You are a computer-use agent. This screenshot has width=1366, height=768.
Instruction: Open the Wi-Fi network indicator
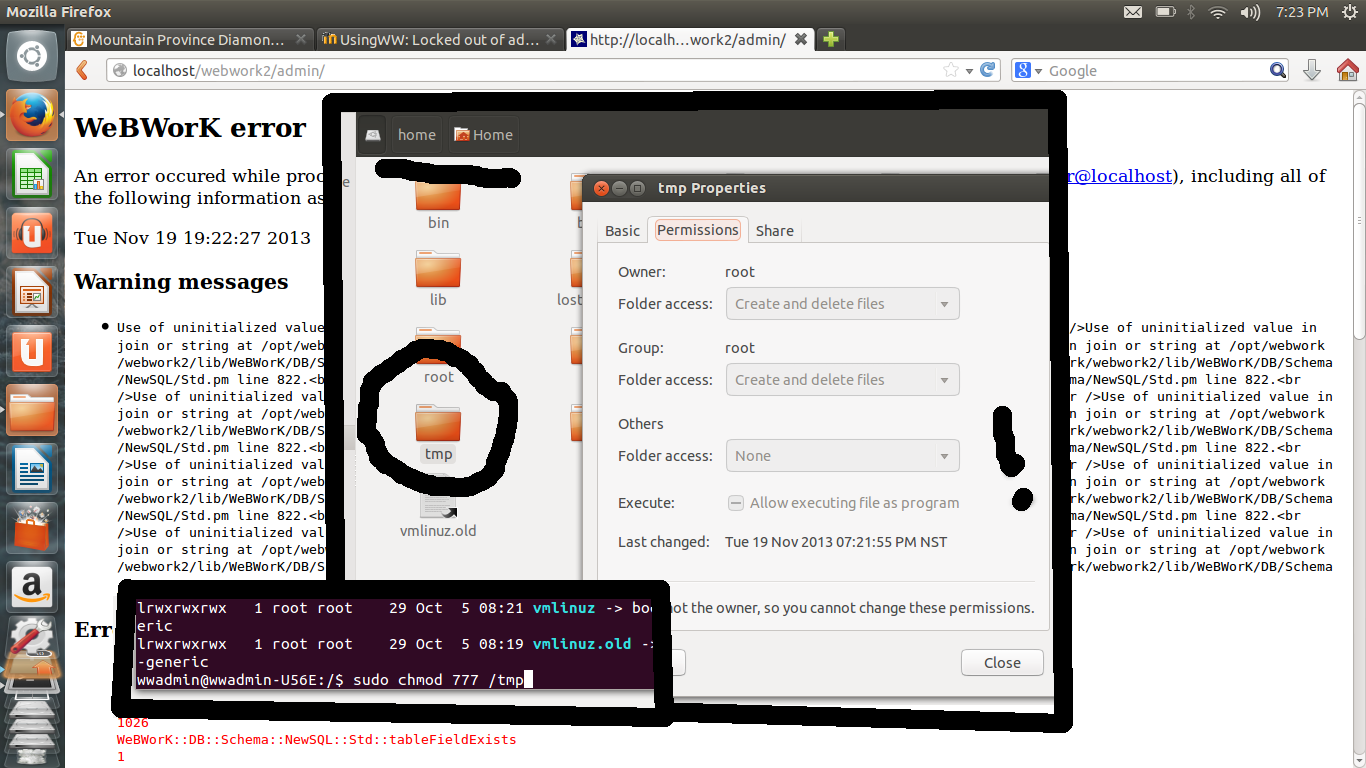[1217, 12]
